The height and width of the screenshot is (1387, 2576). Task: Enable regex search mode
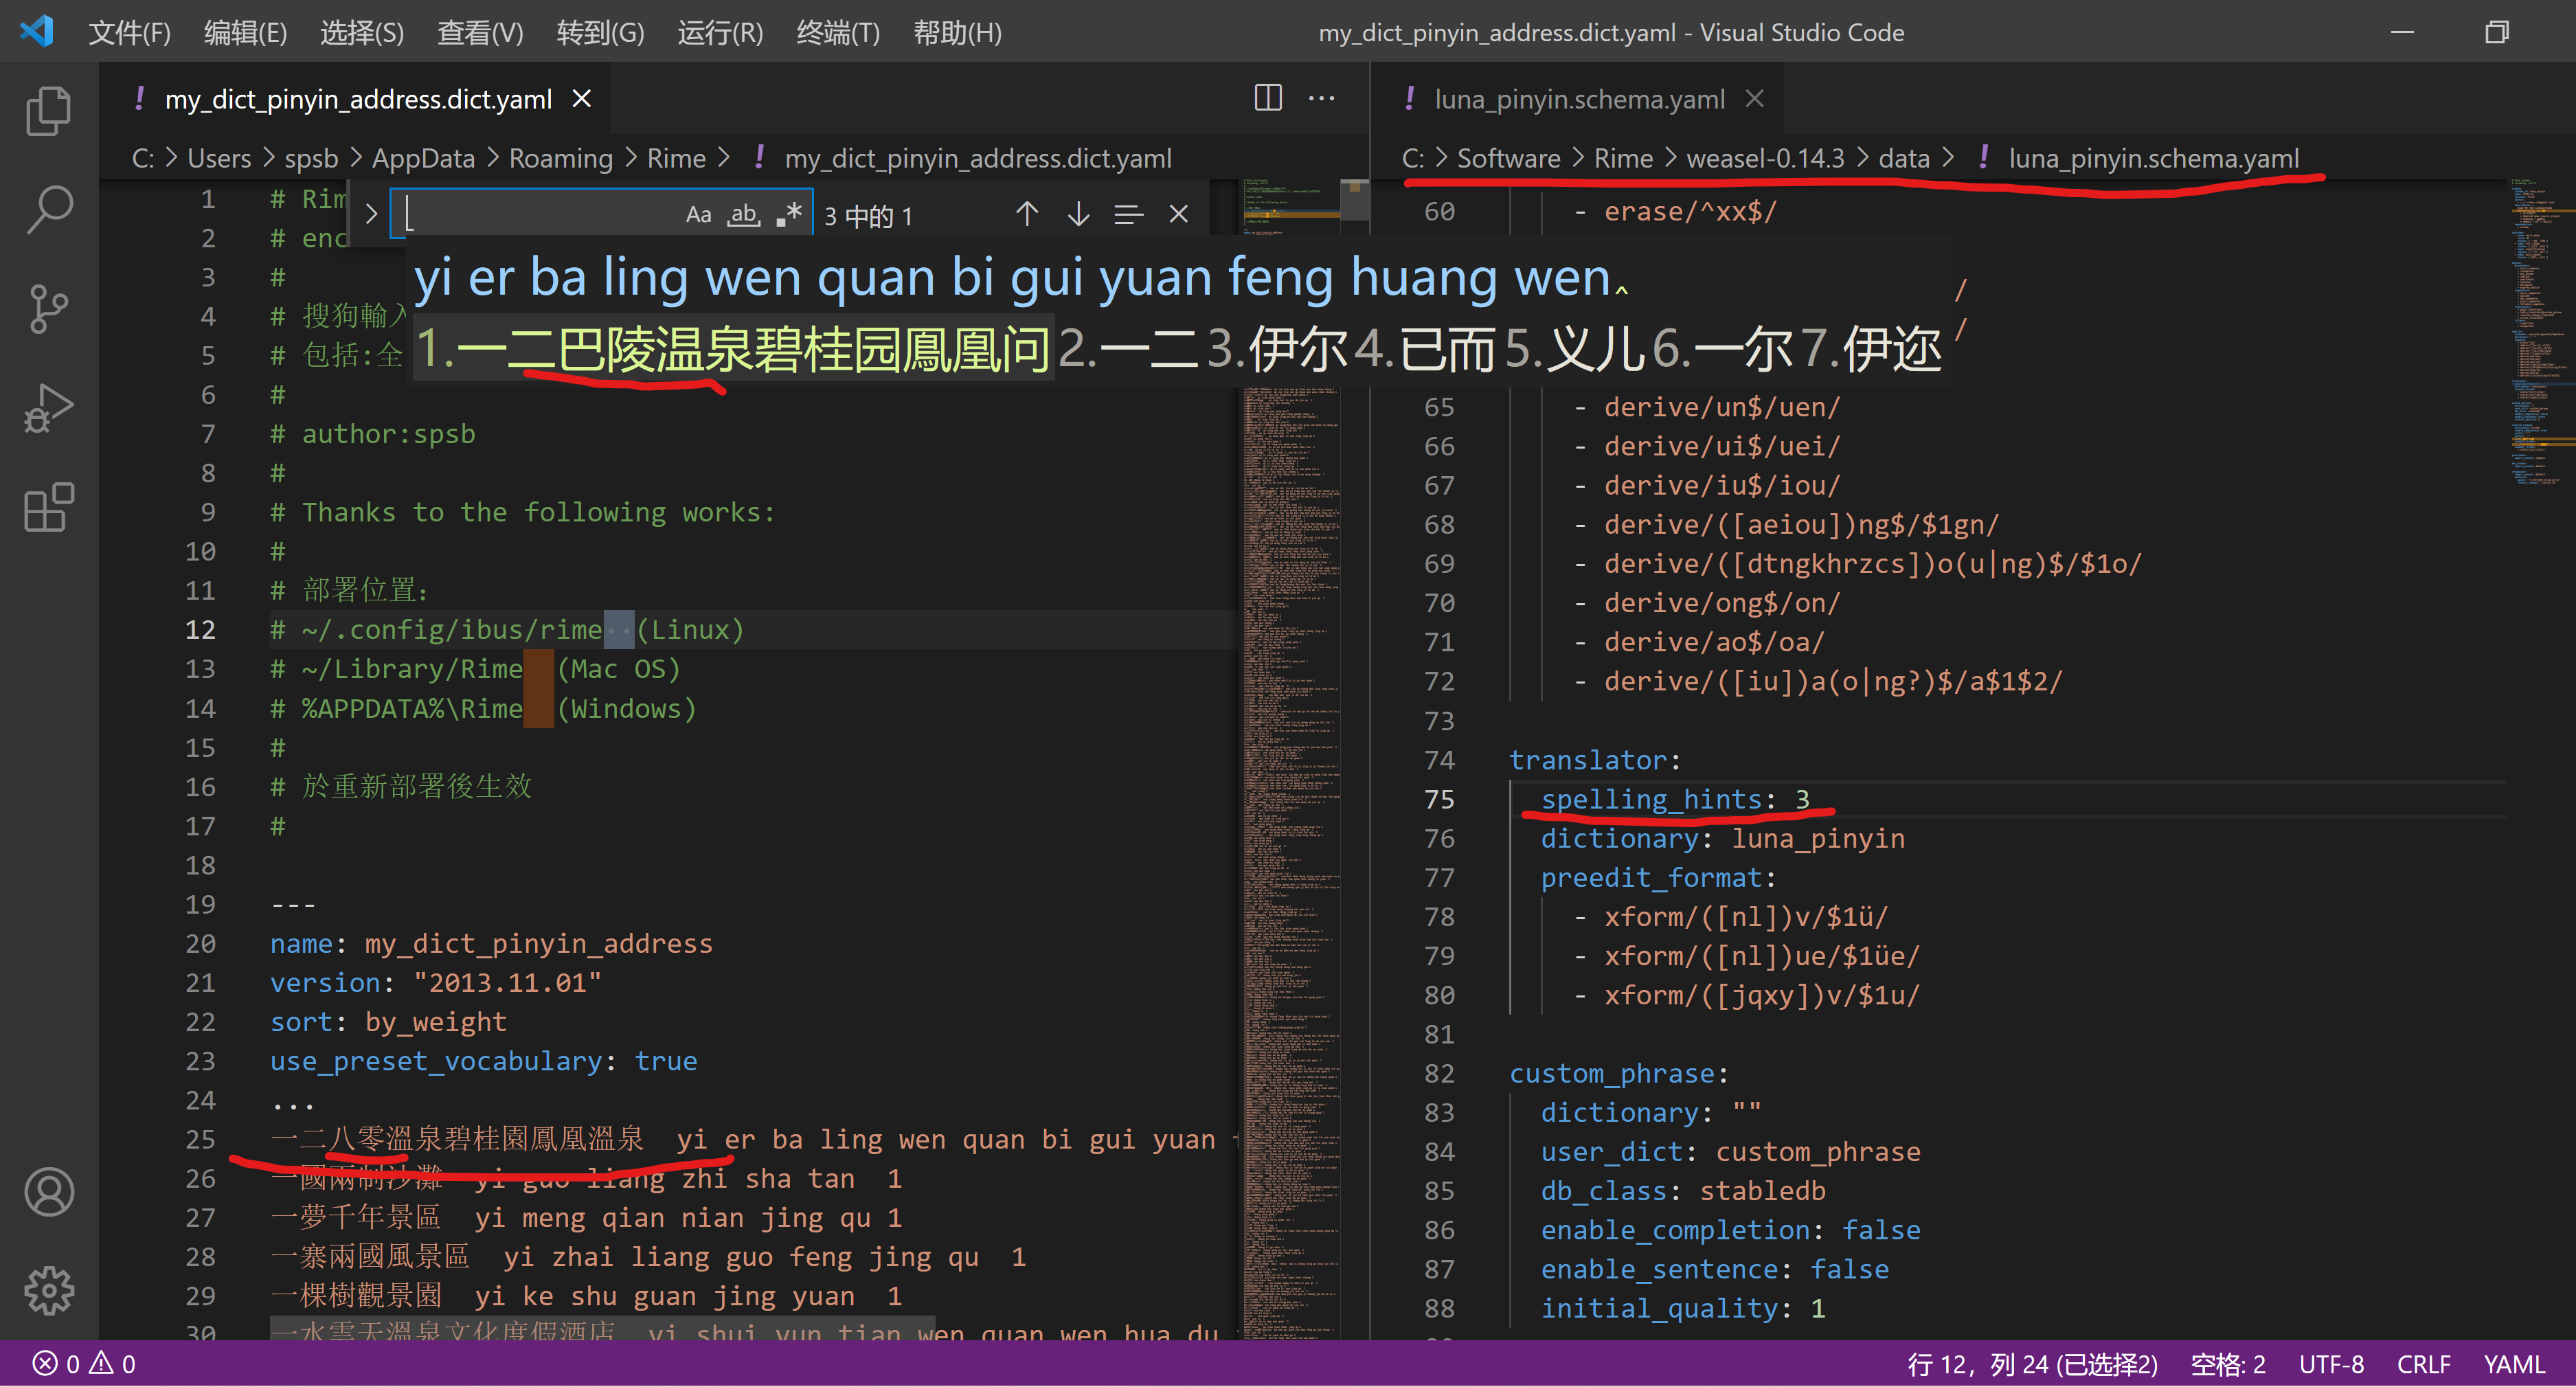click(x=789, y=213)
